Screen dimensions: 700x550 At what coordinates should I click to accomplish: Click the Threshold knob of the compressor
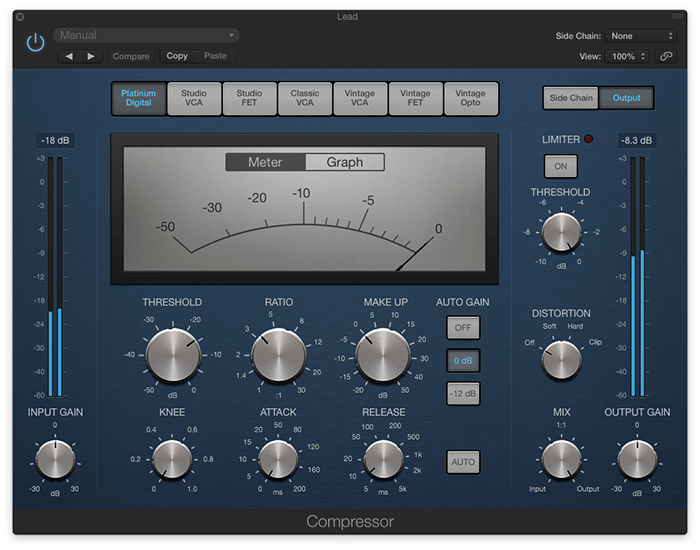click(172, 355)
